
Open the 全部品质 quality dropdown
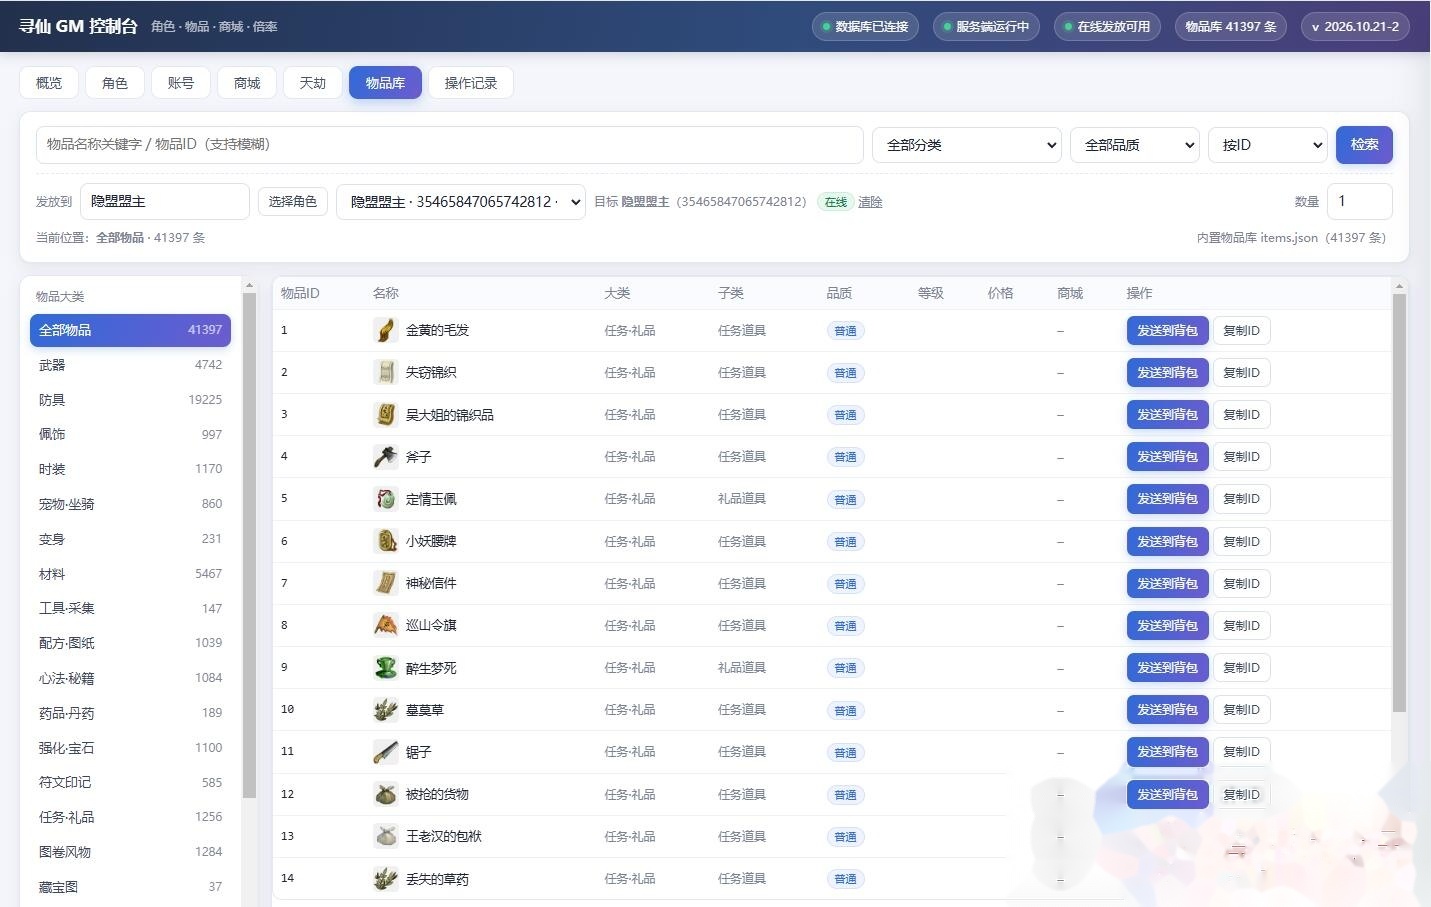coord(1135,145)
